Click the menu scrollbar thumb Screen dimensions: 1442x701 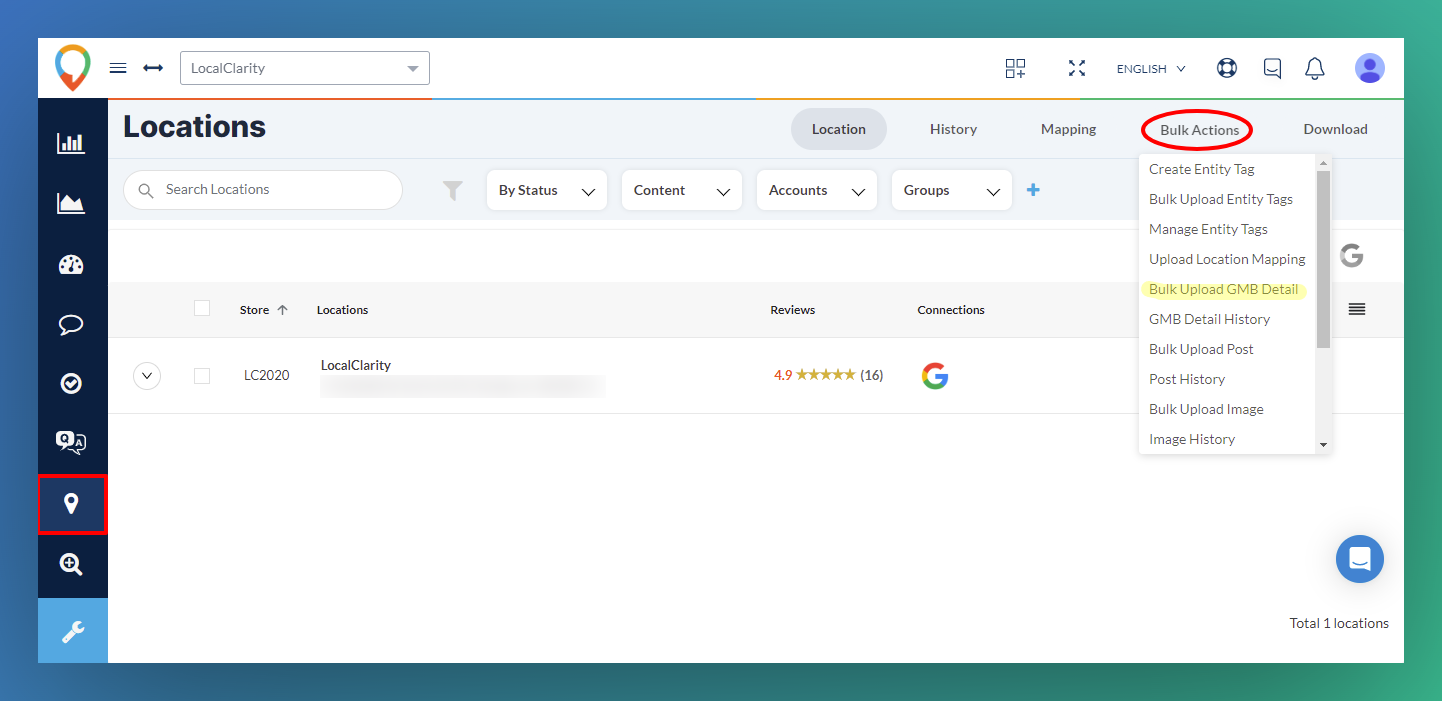[1323, 260]
